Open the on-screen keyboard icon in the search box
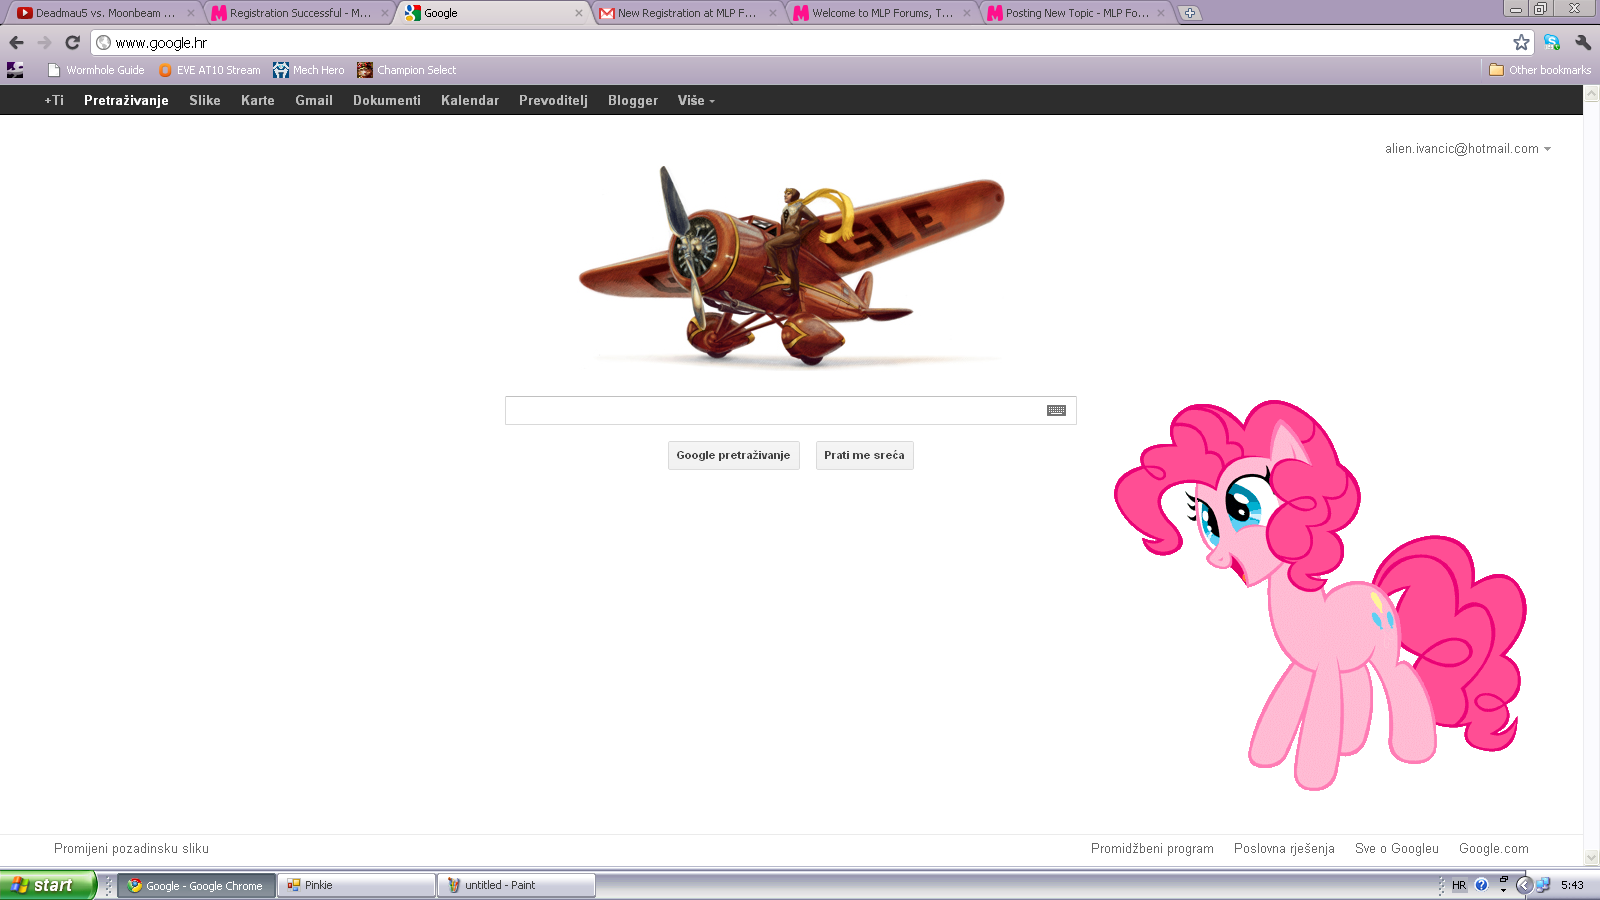Viewport: 1600px width, 900px height. point(1056,411)
